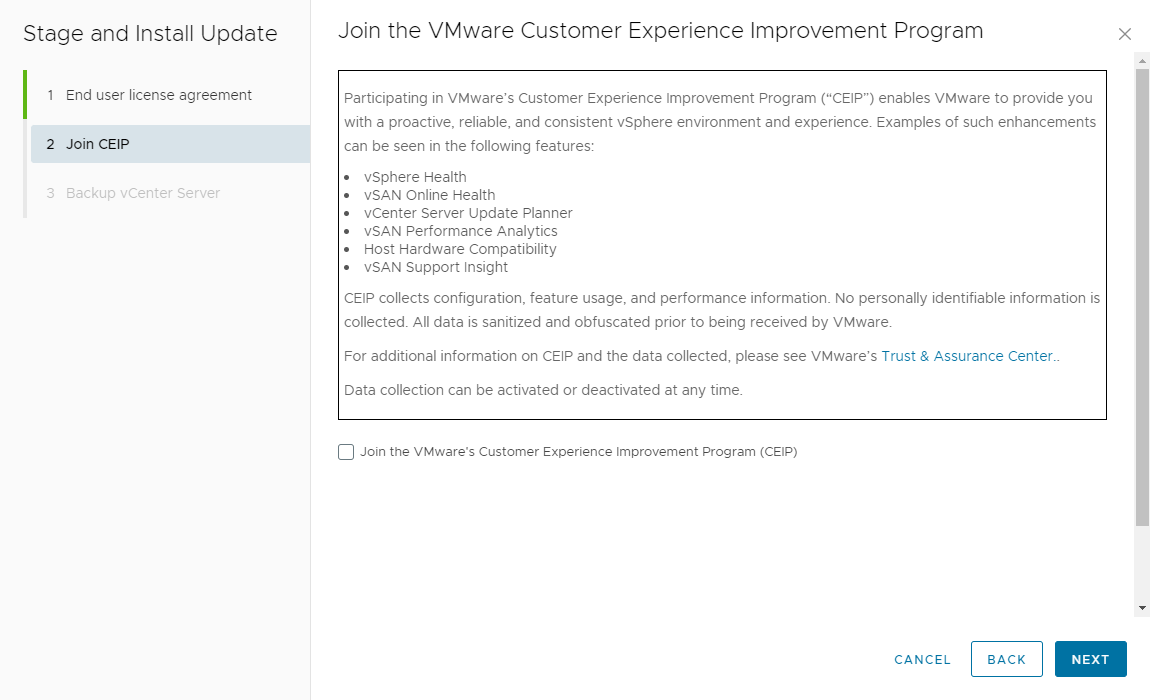Click the Stage and Install Update title
The height and width of the screenshot is (700, 1150).
pos(150,34)
